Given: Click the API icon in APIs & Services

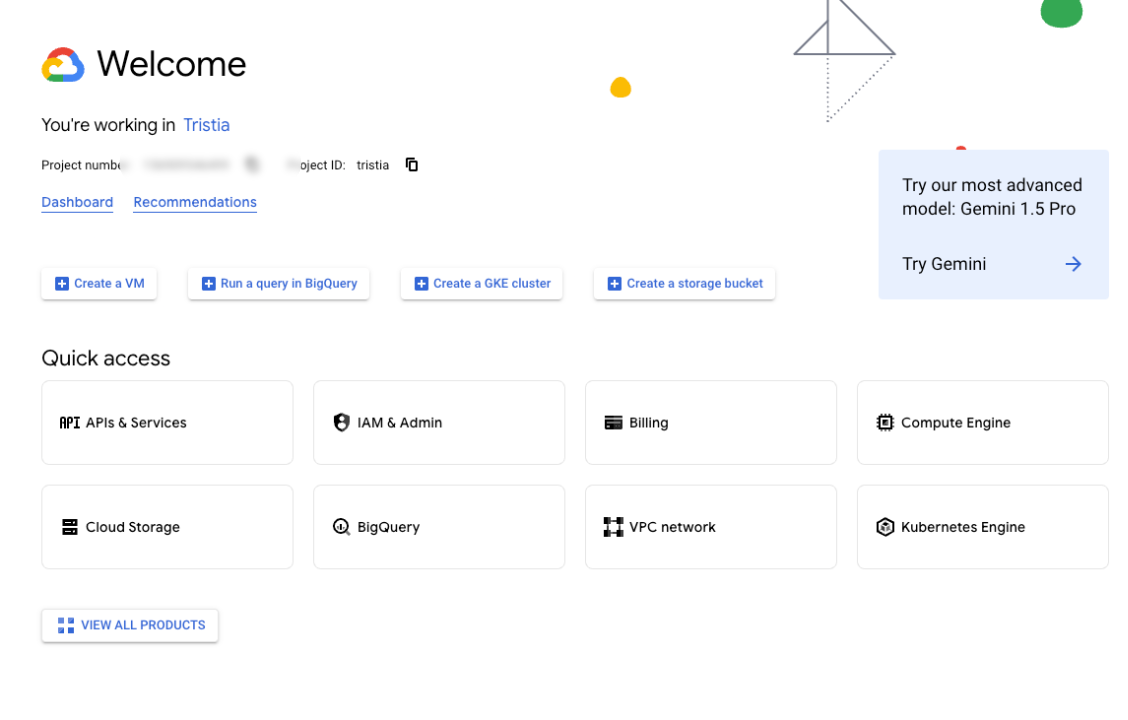Looking at the screenshot, I should [x=70, y=423].
